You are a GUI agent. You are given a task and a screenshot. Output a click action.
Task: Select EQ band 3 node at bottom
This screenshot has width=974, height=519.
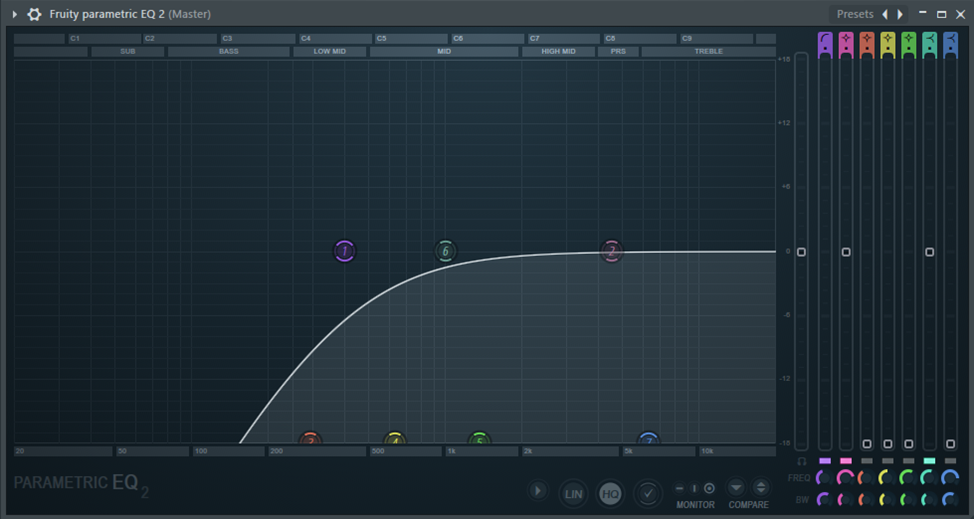click(310, 438)
